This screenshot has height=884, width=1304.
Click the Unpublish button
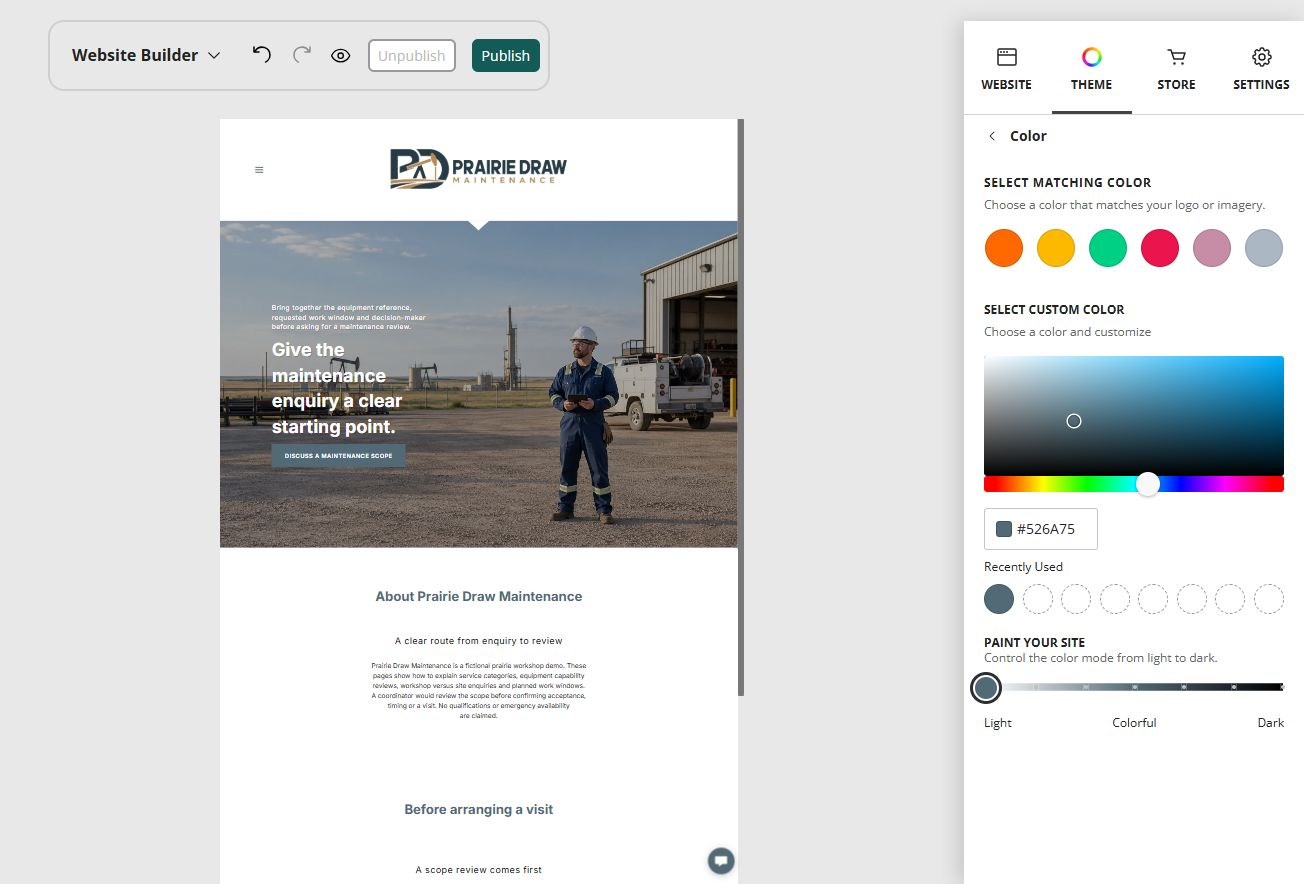pos(412,56)
